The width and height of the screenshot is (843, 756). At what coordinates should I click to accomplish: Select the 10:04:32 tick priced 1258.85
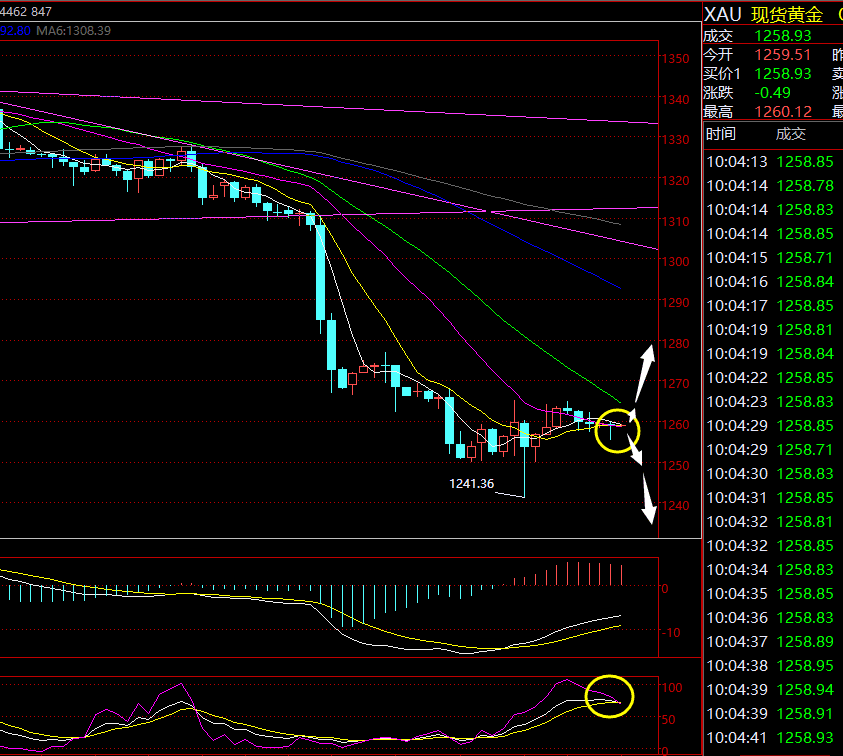770,545
